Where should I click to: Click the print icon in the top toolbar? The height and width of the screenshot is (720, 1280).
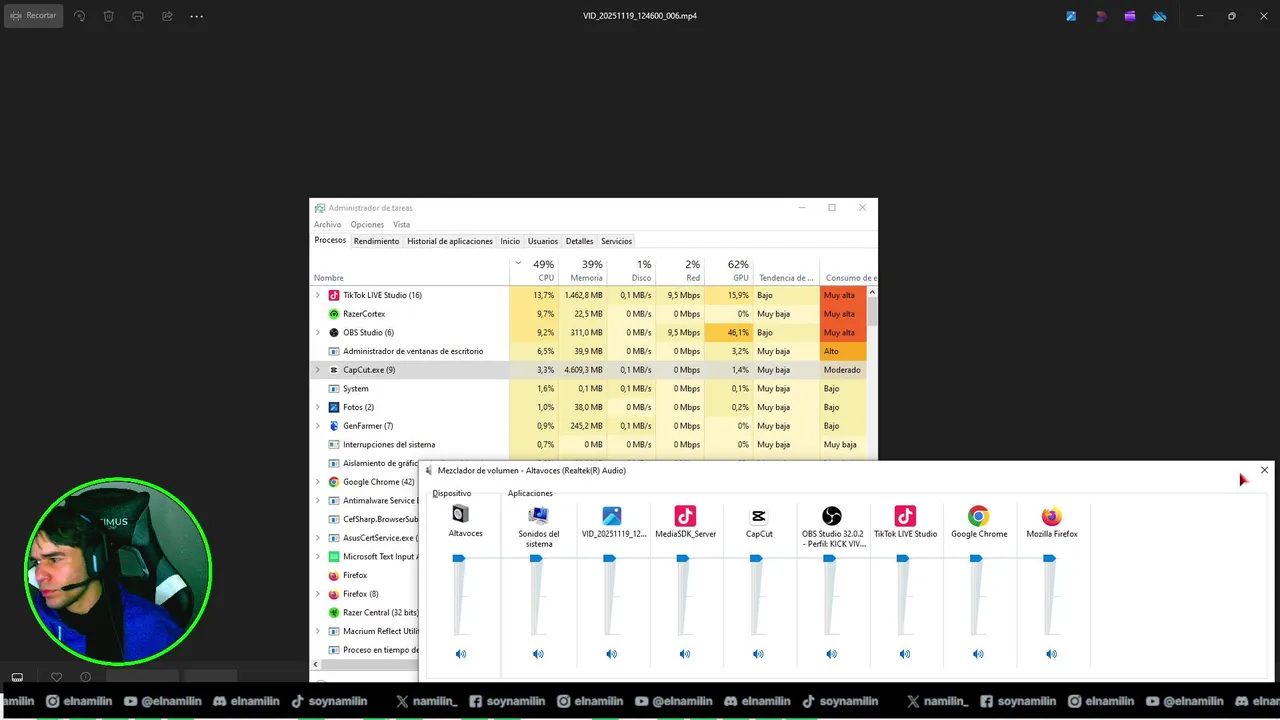tap(138, 16)
